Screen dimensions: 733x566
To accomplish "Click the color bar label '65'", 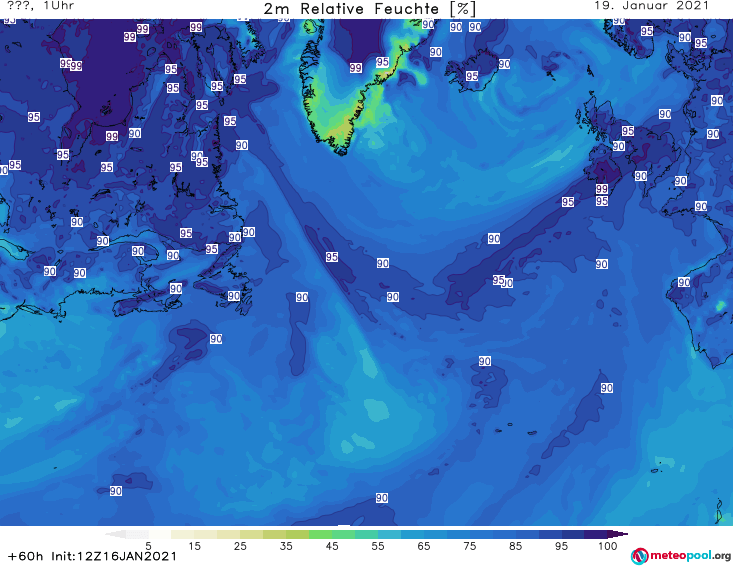I will [424, 546].
